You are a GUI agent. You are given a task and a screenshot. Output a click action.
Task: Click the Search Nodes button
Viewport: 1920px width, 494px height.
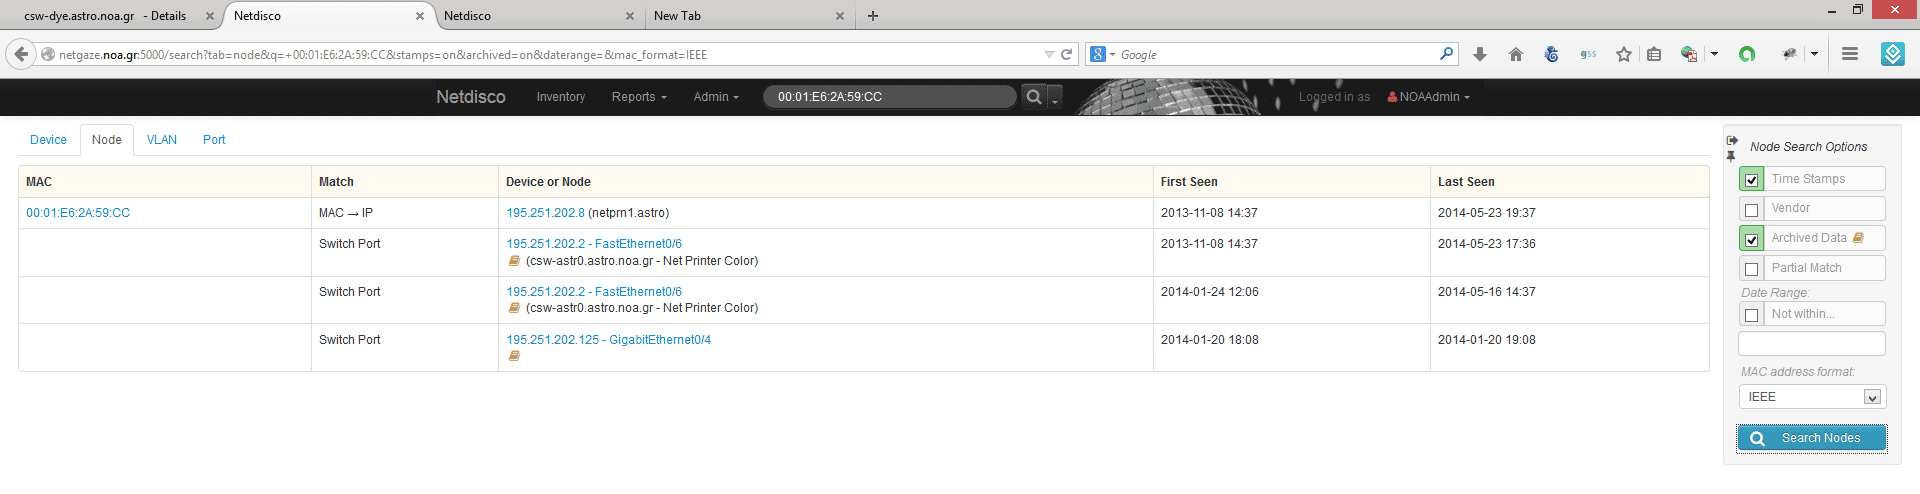click(x=1812, y=438)
